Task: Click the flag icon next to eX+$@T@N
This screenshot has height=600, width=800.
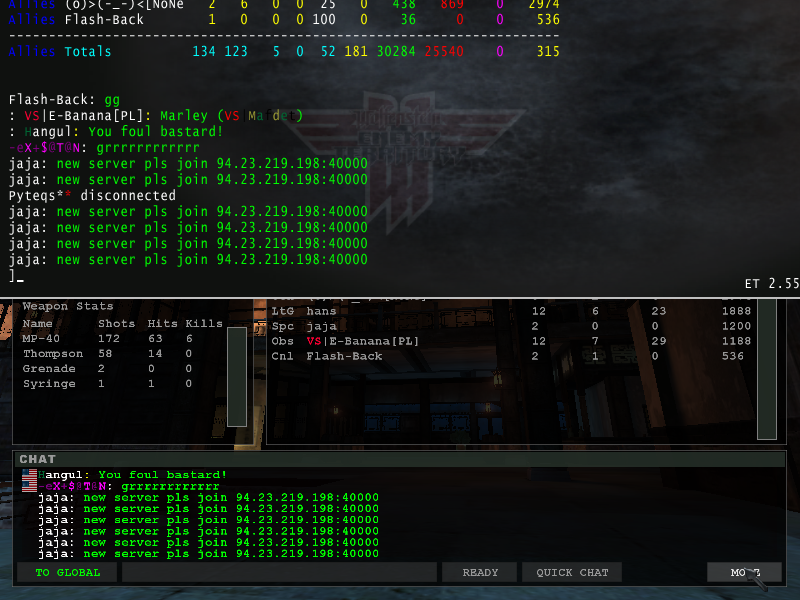Action: [29, 485]
